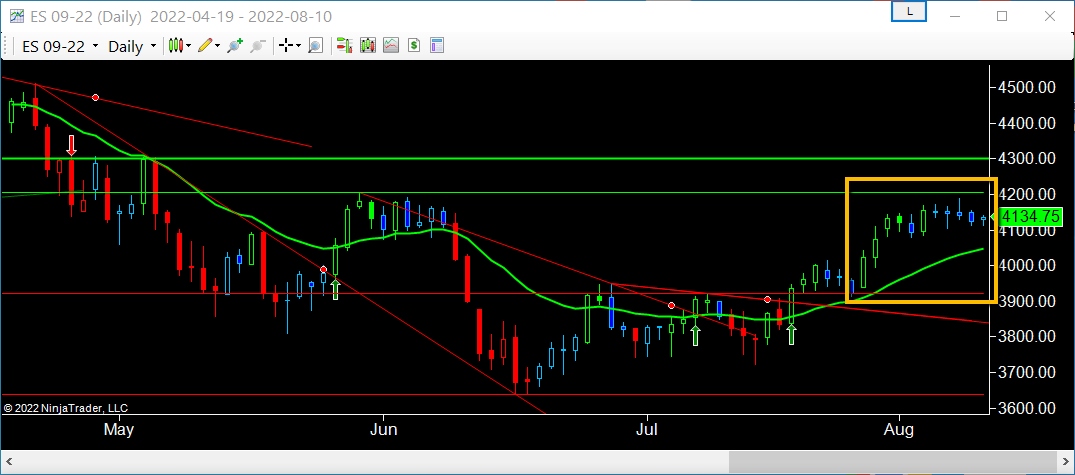Image resolution: width=1075 pixels, height=475 pixels.
Task: Click the Aug label on time axis
Action: point(898,430)
